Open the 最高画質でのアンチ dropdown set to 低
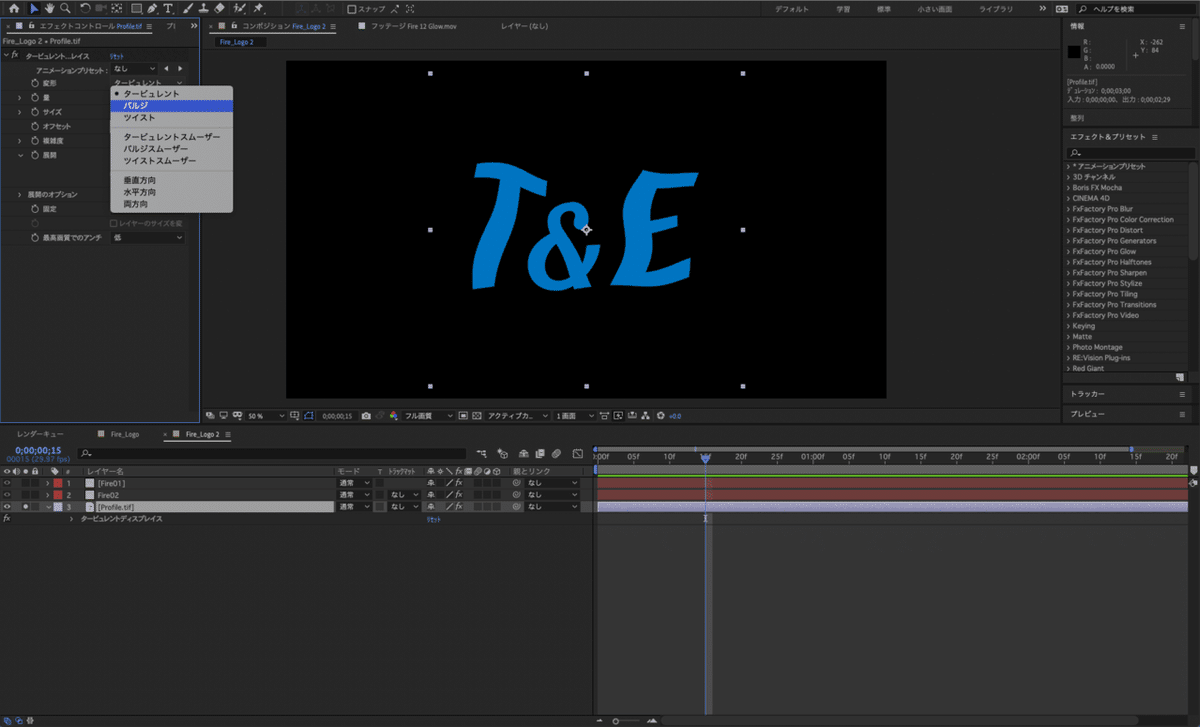This screenshot has width=1200, height=727. click(x=146, y=238)
